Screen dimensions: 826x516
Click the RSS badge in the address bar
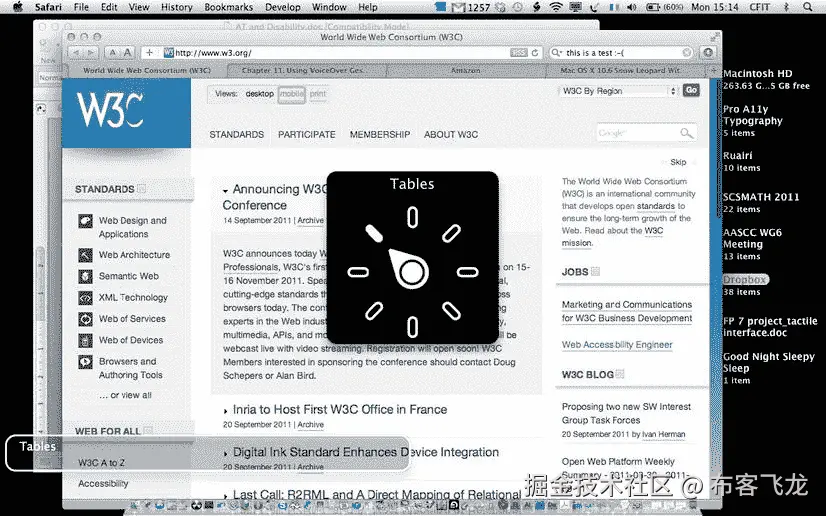518,53
